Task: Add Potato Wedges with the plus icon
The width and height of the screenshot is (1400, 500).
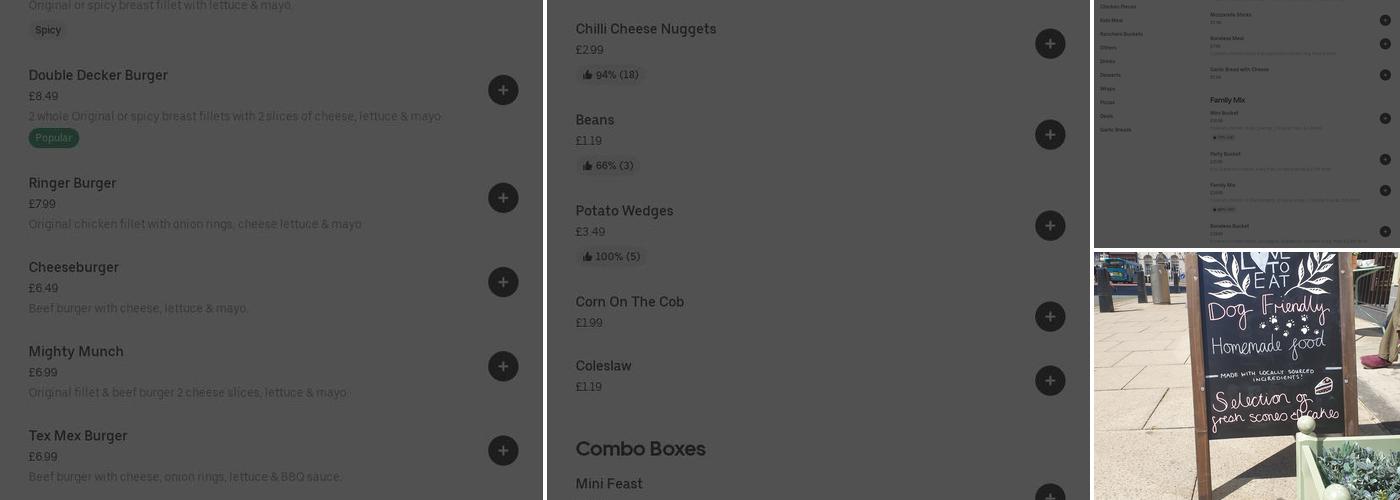Action: [x=1050, y=225]
